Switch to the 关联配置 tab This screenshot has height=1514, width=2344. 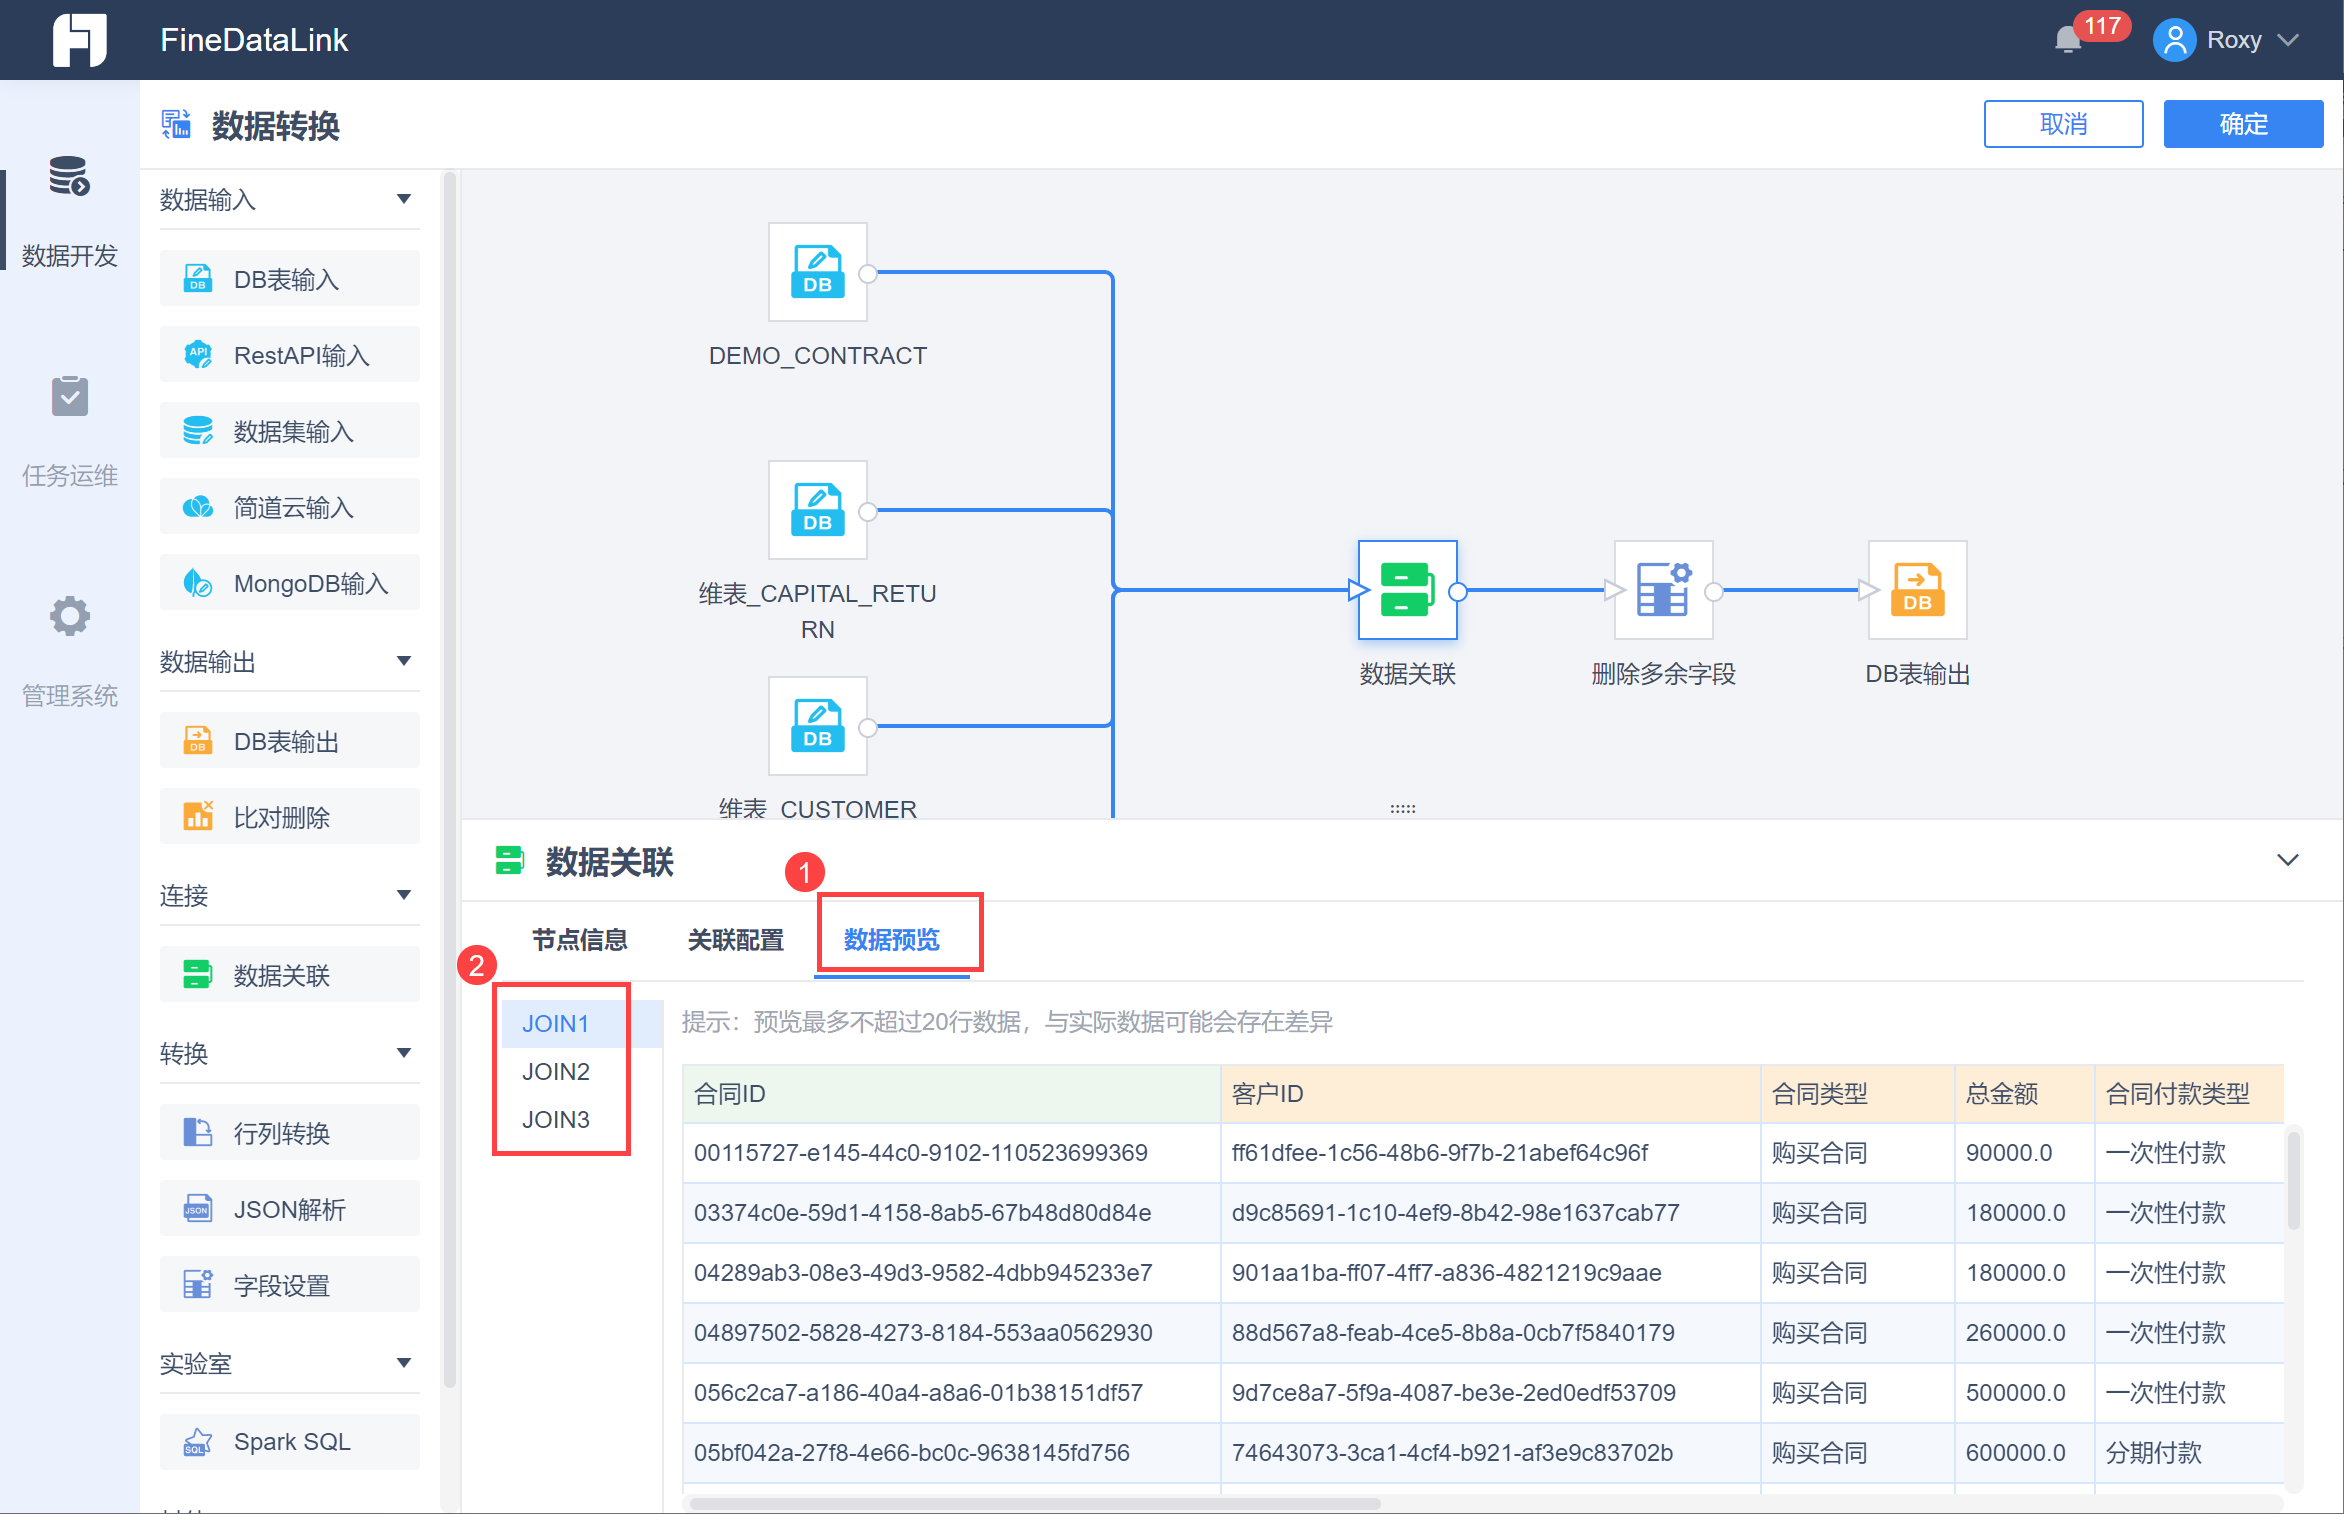coord(735,940)
